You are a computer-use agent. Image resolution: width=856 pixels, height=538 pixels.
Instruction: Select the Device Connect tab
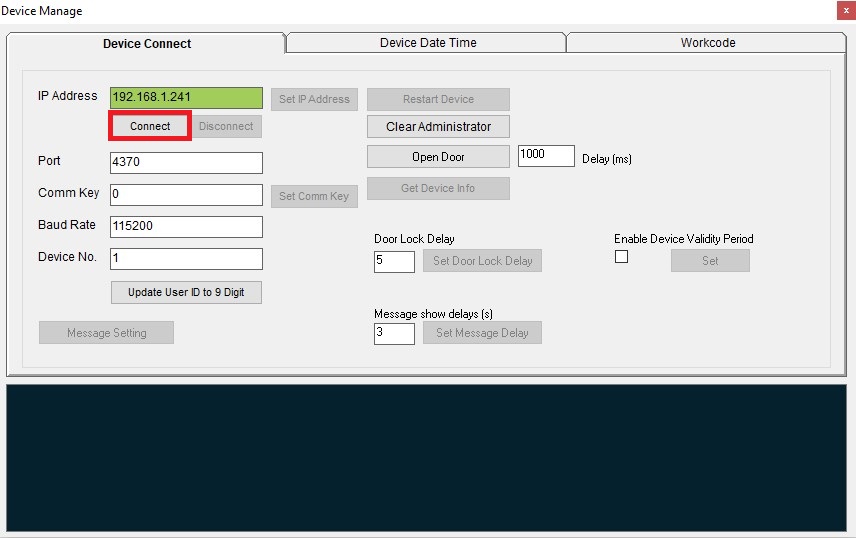(147, 44)
